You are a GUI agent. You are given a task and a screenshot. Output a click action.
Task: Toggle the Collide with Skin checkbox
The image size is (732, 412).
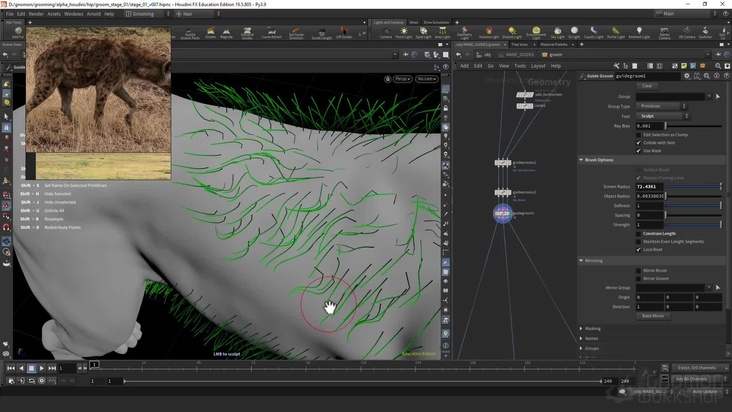[x=638, y=142]
